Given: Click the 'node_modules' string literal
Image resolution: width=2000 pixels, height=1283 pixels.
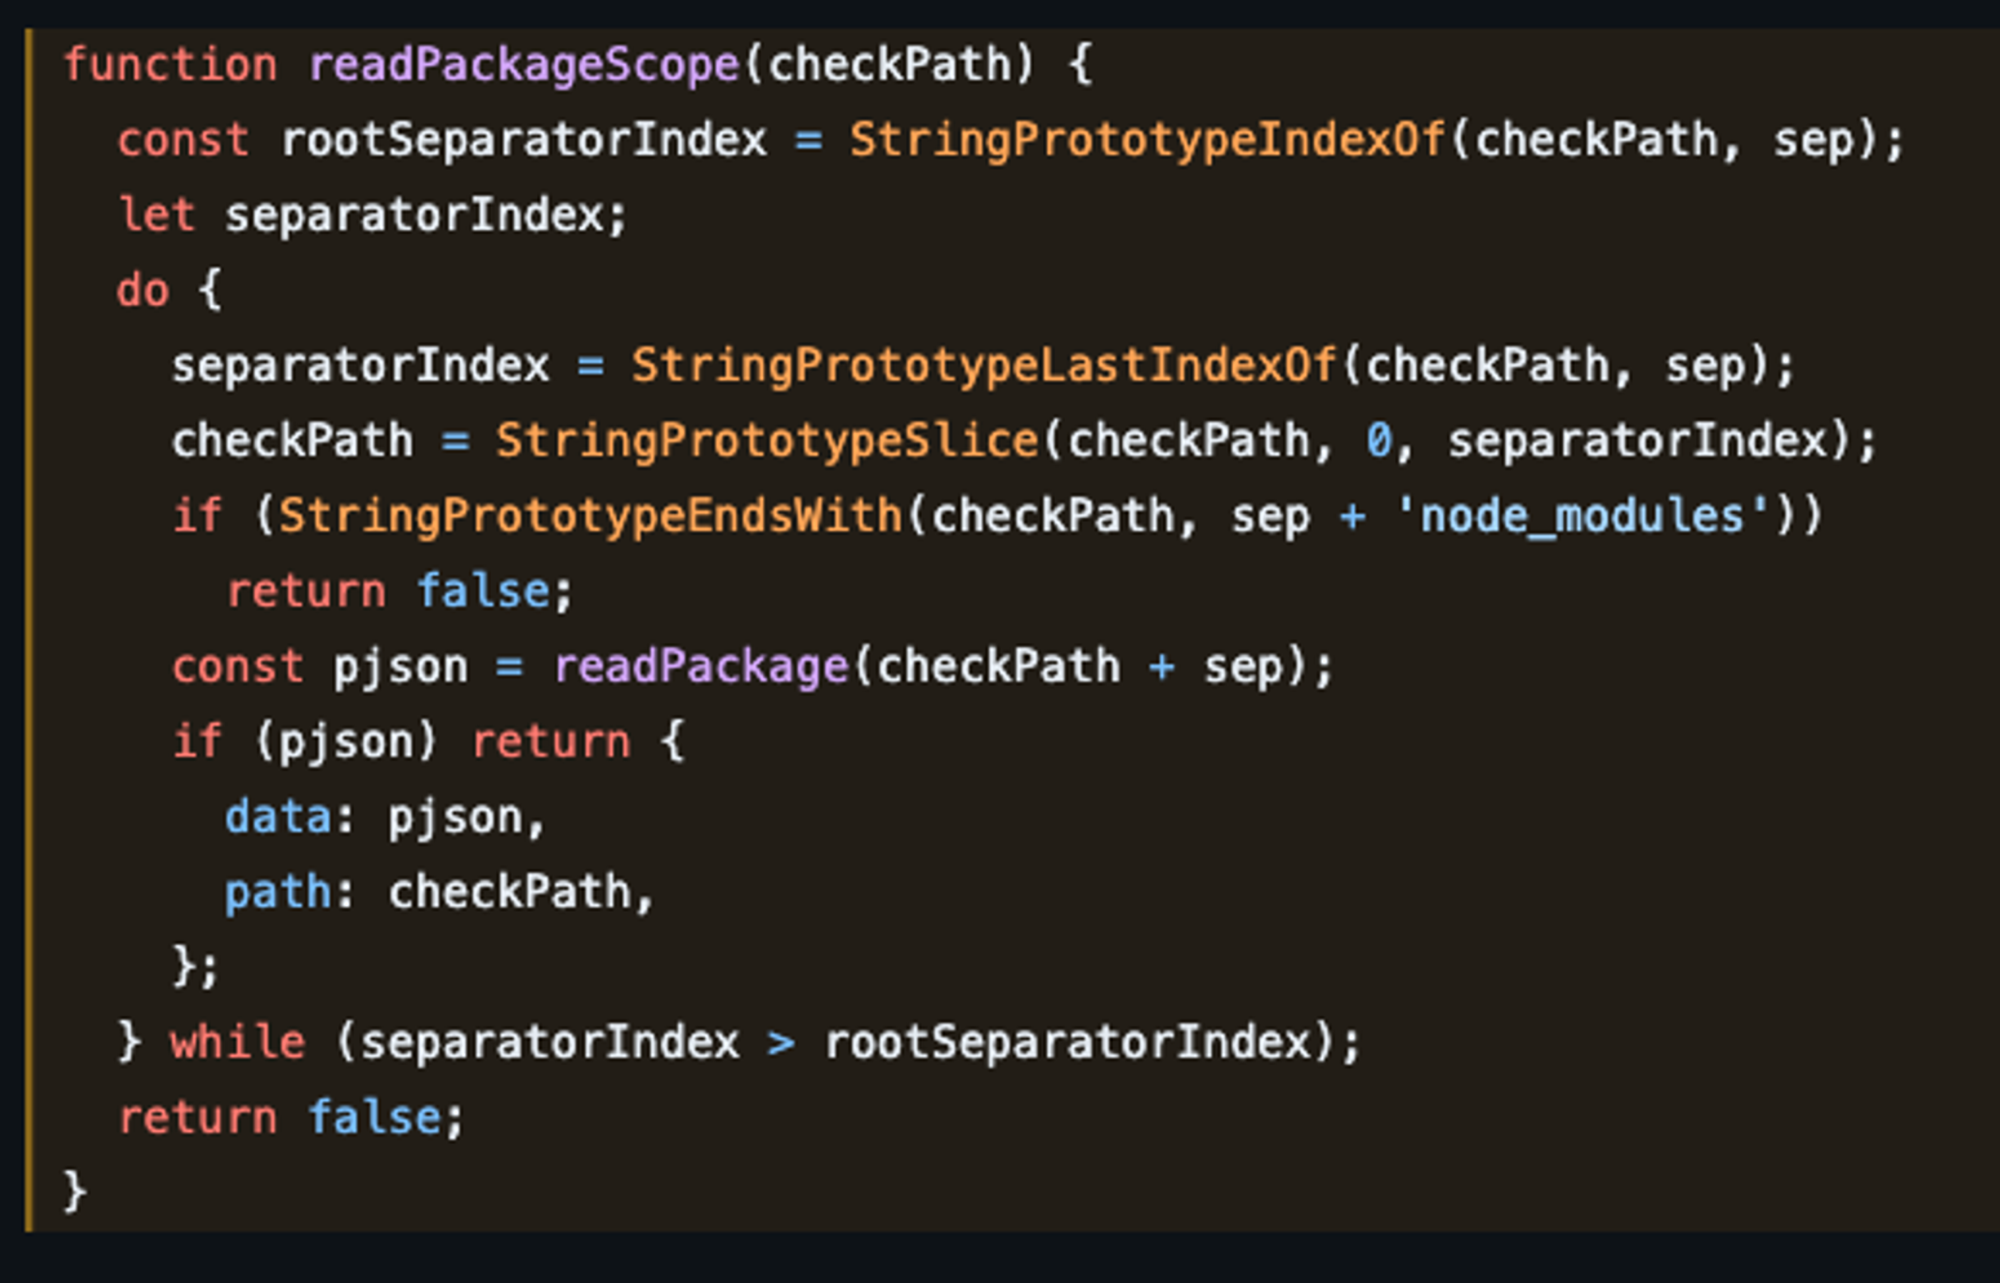Looking at the screenshot, I should (1582, 517).
